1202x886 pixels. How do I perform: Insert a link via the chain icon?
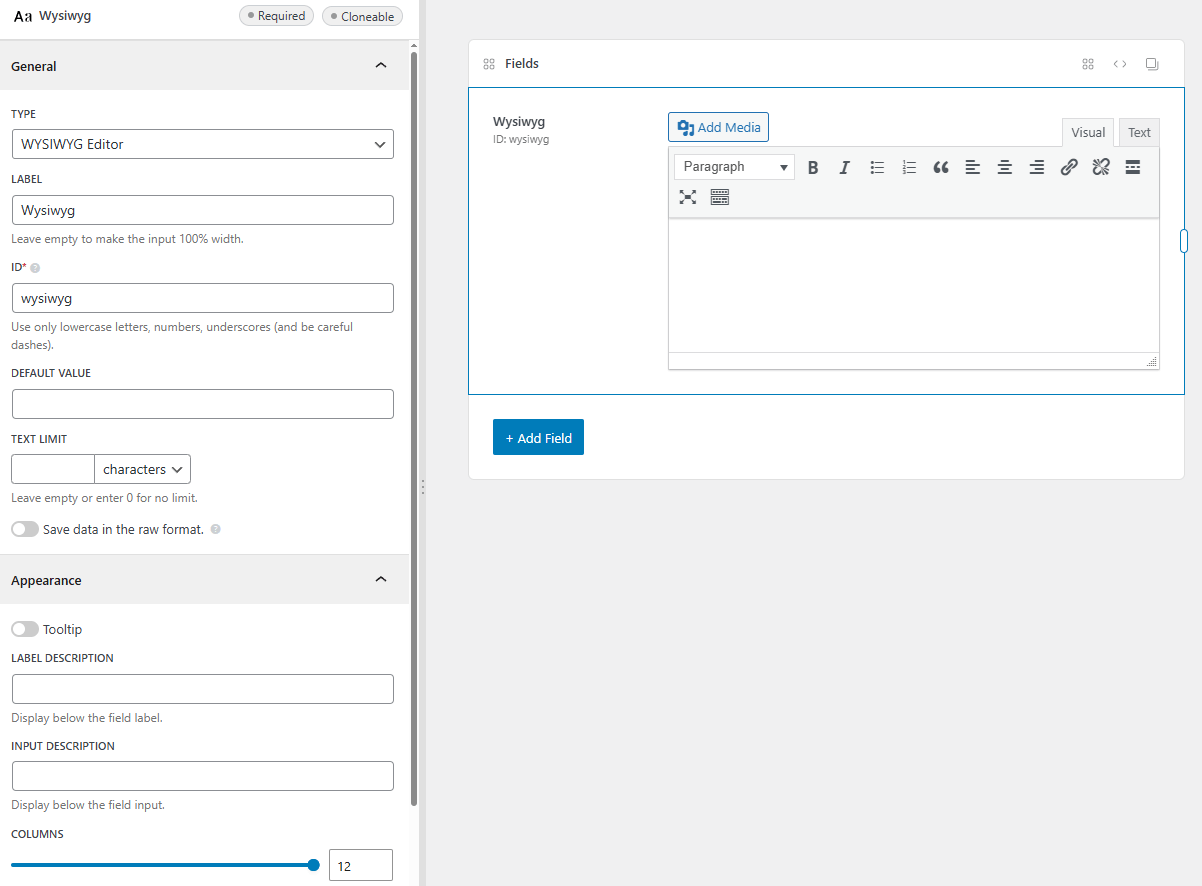coord(1068,167)
